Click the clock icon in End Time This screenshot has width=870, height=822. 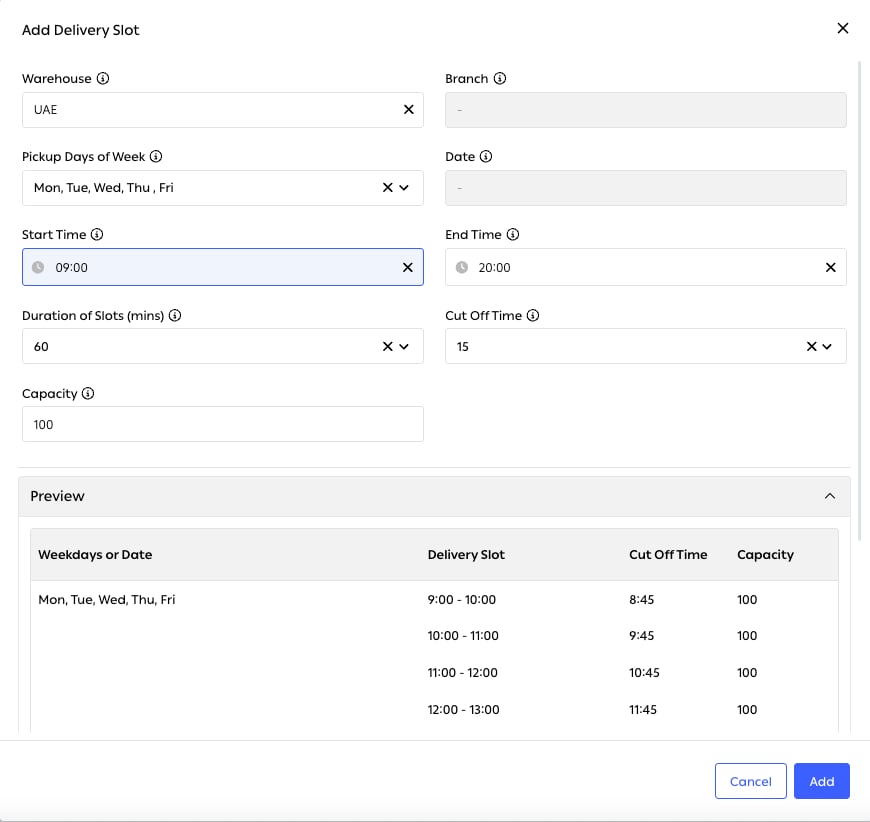(462, 268)
